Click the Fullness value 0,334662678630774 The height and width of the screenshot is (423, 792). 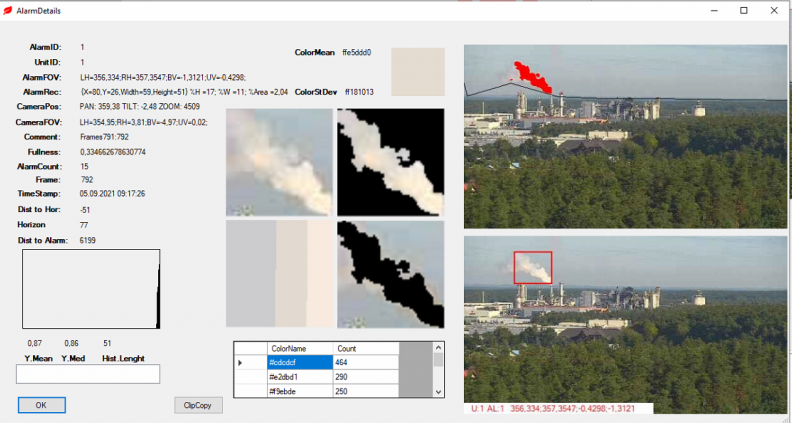pos(113,152)
